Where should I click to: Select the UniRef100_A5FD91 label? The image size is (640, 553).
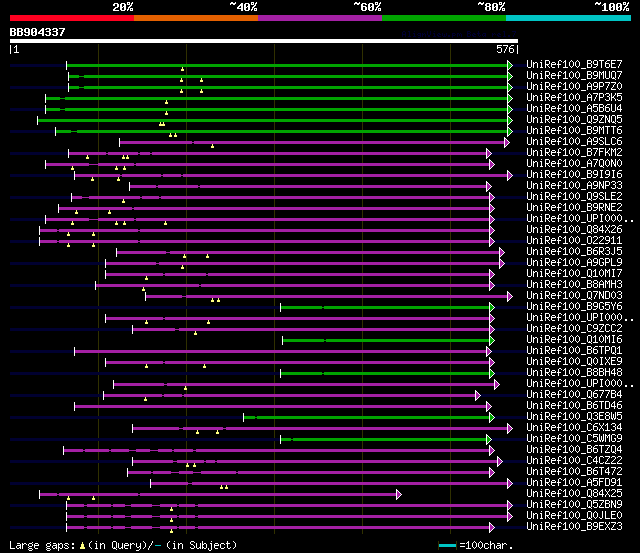point(574,483)
